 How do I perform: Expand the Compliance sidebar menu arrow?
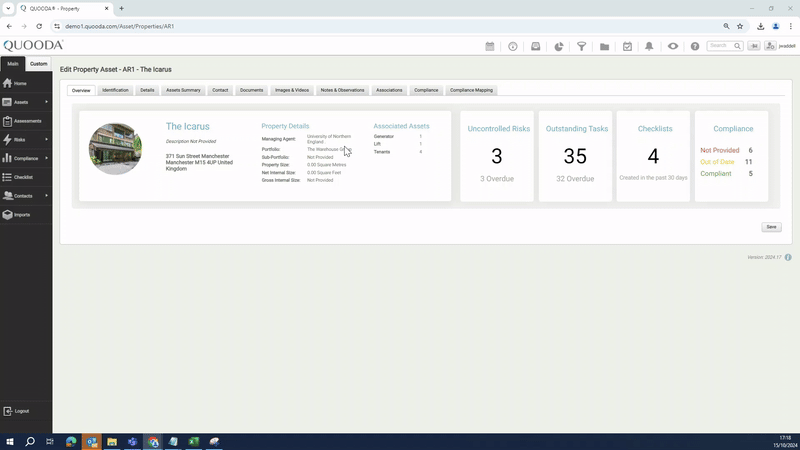click(x=46, y=158)
